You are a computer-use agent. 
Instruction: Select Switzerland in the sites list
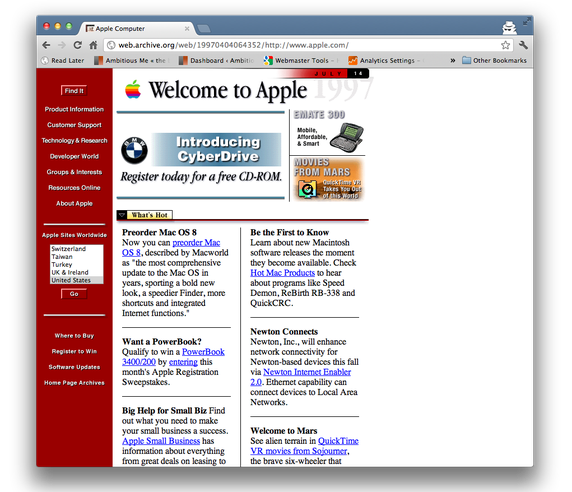pos(76,249)
